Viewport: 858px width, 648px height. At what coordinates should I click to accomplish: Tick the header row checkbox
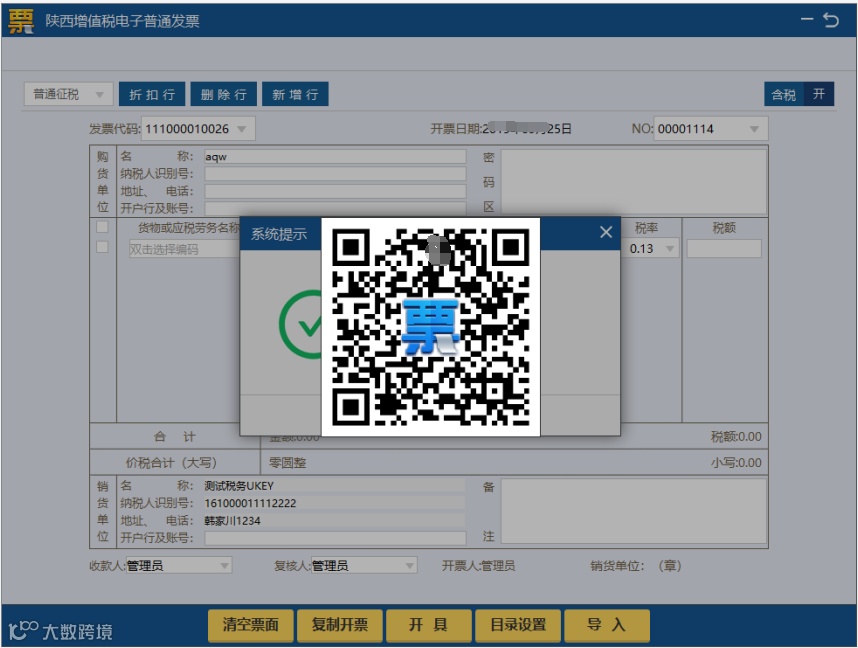[x=102, y=227]
